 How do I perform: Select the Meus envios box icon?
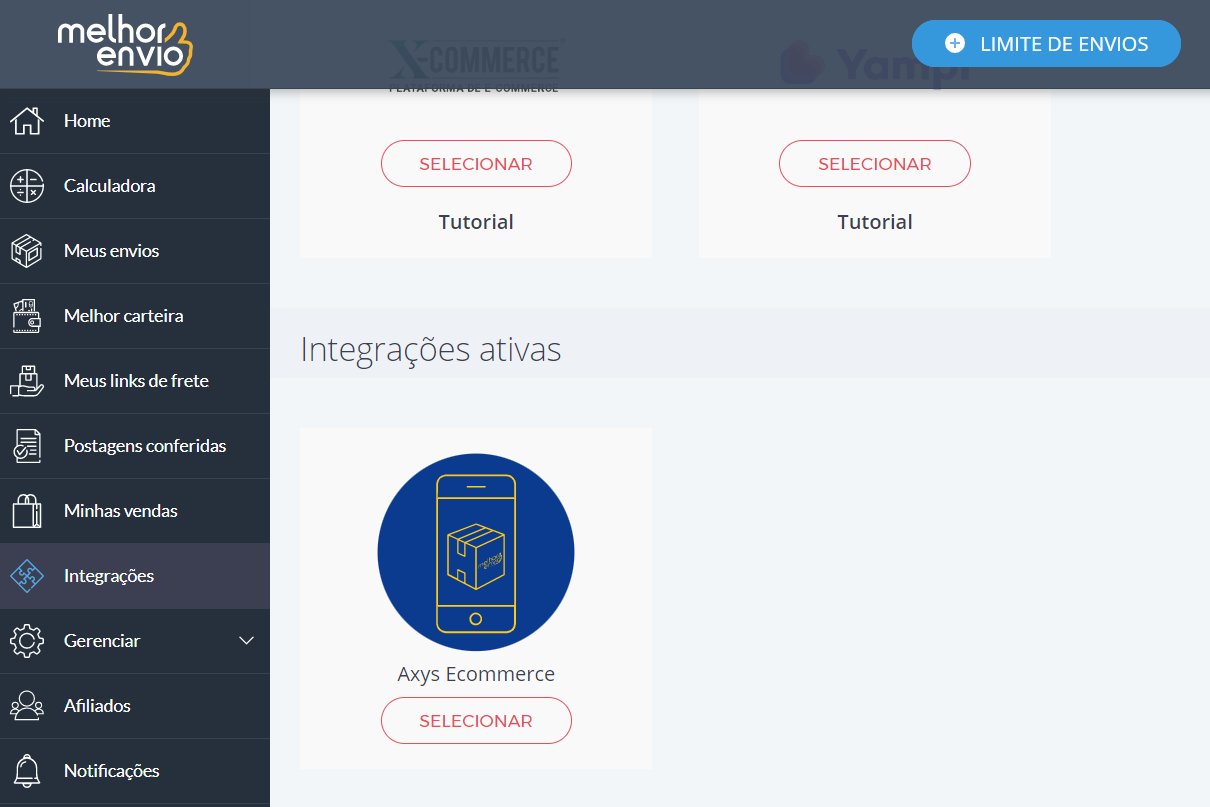[x=27, y=251]
